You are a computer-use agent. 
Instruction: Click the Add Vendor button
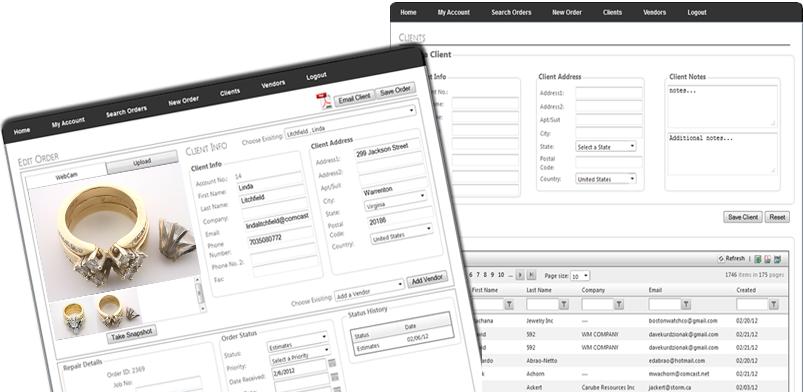(427, 279)
